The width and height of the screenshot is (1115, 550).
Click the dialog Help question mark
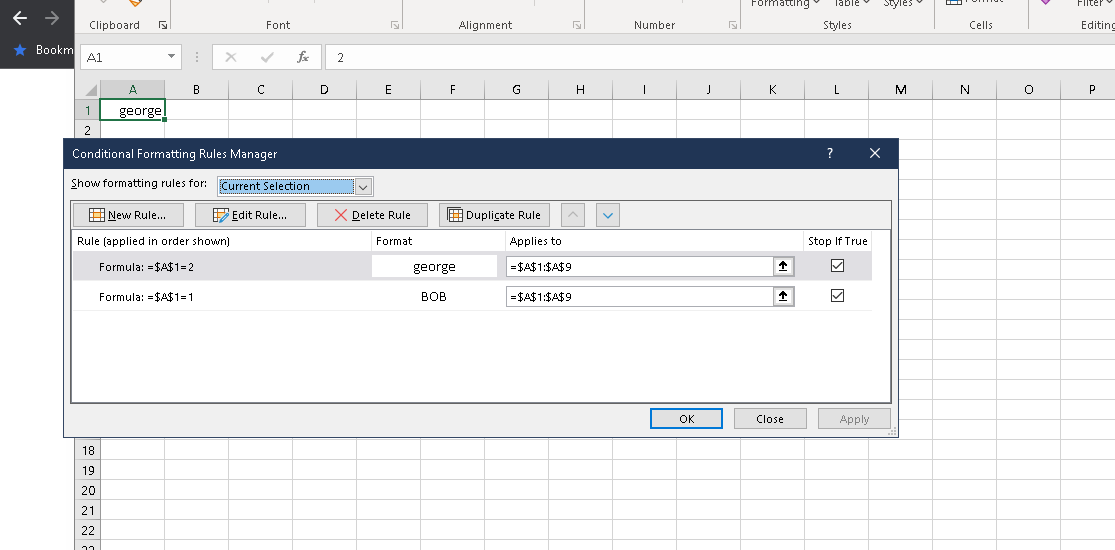[x=830, y=154]
